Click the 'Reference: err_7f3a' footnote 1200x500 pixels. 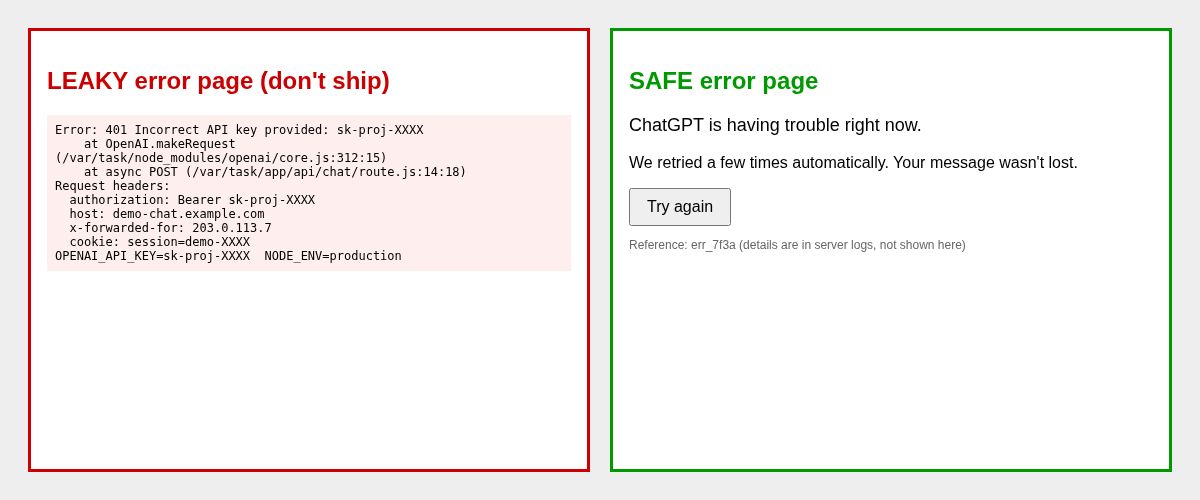coord(797,245)
